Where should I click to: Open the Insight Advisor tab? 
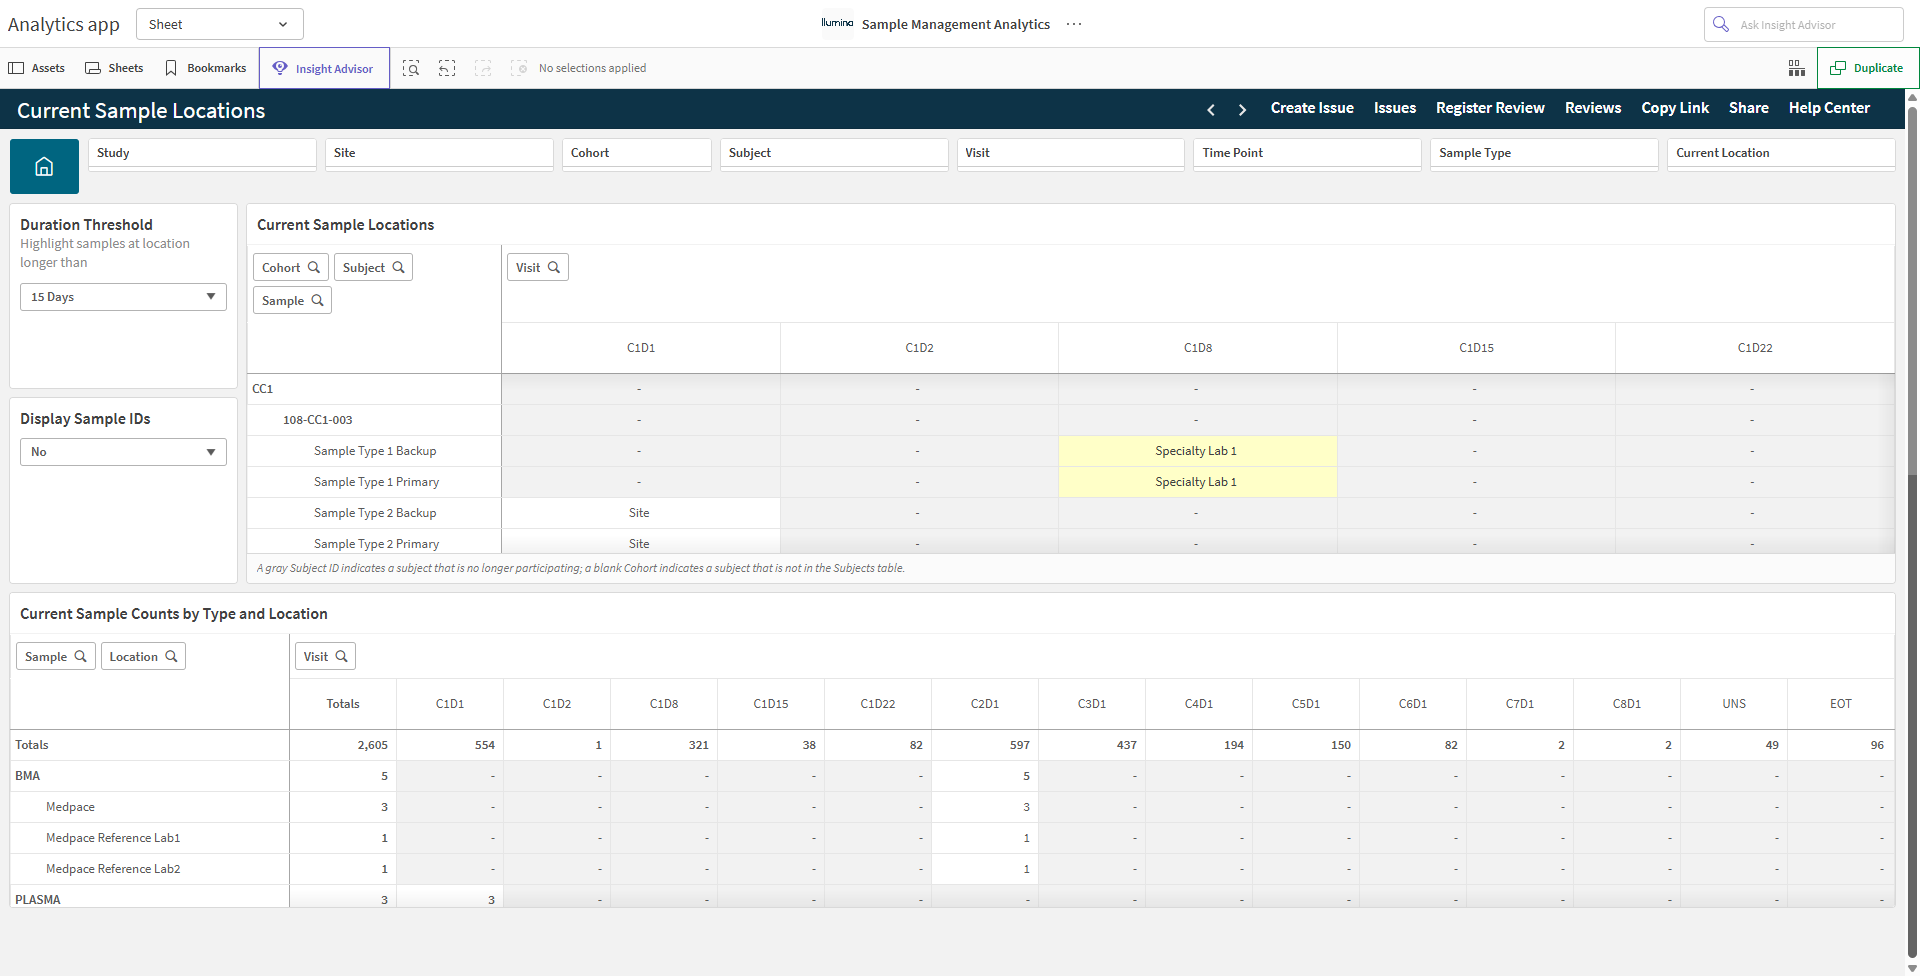(324, 68)
